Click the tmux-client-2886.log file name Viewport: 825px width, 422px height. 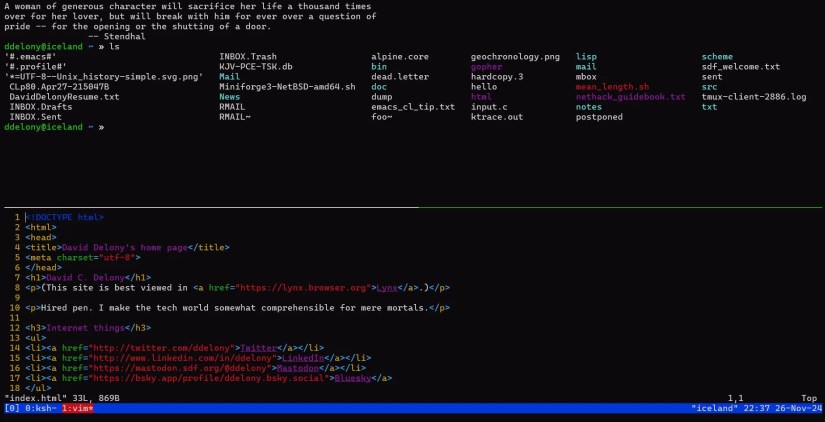pos(754,97)
